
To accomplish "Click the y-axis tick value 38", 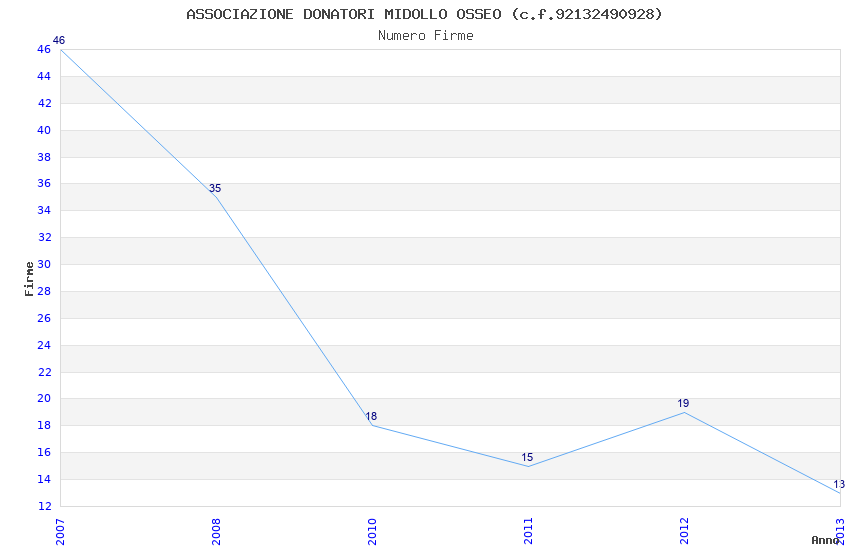I will pyautogui.click(x=44, y=157).
